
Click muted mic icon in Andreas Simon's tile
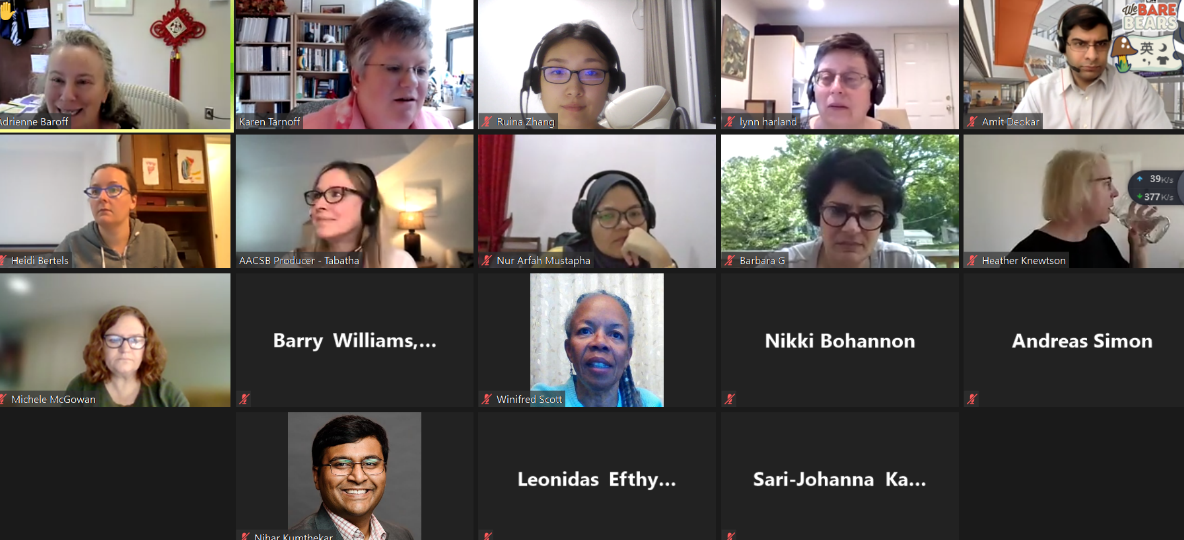click(973, 399)
